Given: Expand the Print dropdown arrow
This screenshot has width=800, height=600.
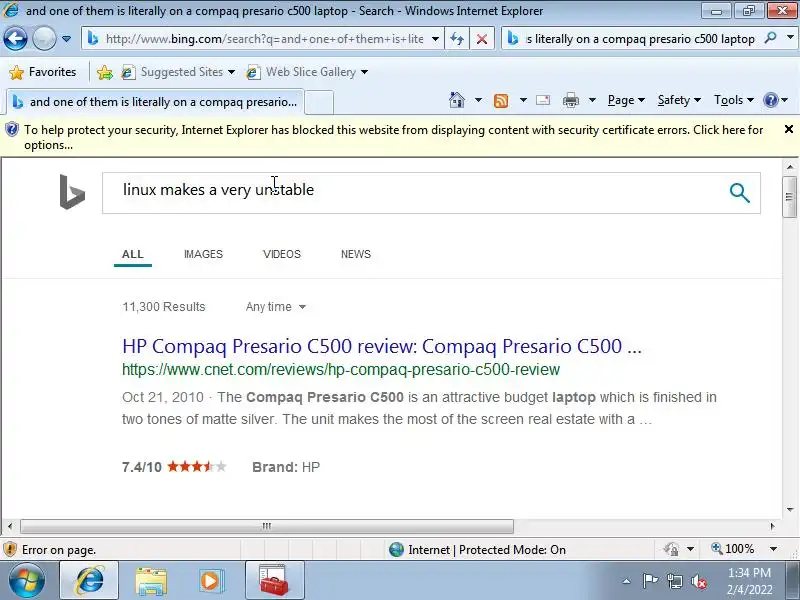Looking at the screenshot, I should coord(592,100).
